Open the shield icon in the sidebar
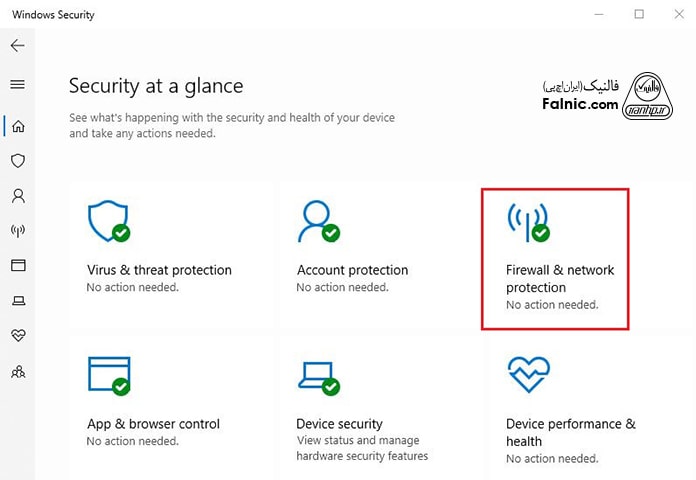Screen dimensions: 696x480 pyautogui.click(x=17, y=160)
